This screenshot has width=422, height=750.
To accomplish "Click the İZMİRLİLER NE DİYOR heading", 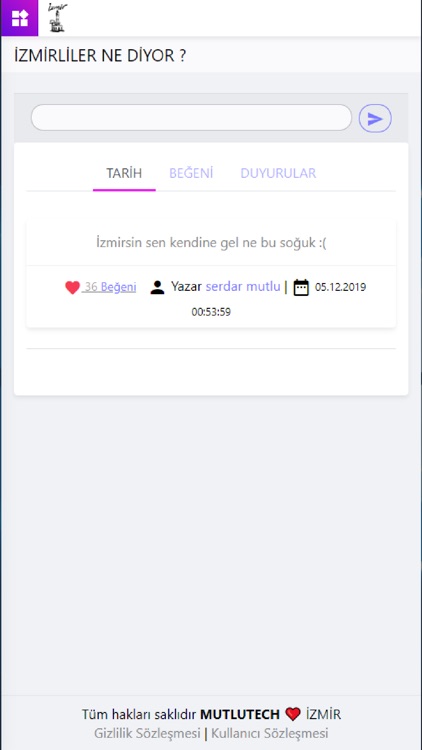I will (x=100, y=56).
